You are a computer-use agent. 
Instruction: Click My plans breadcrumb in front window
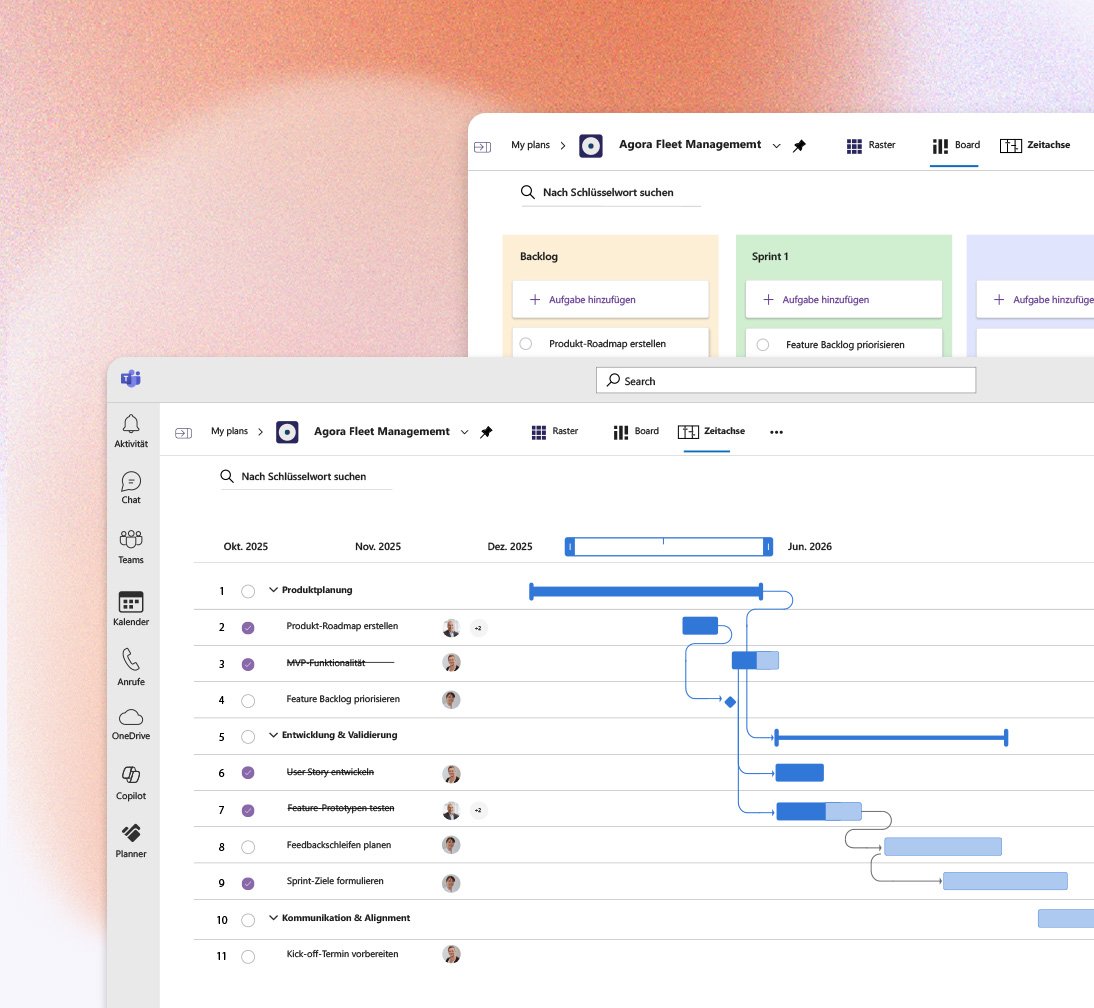click(229, 432)
